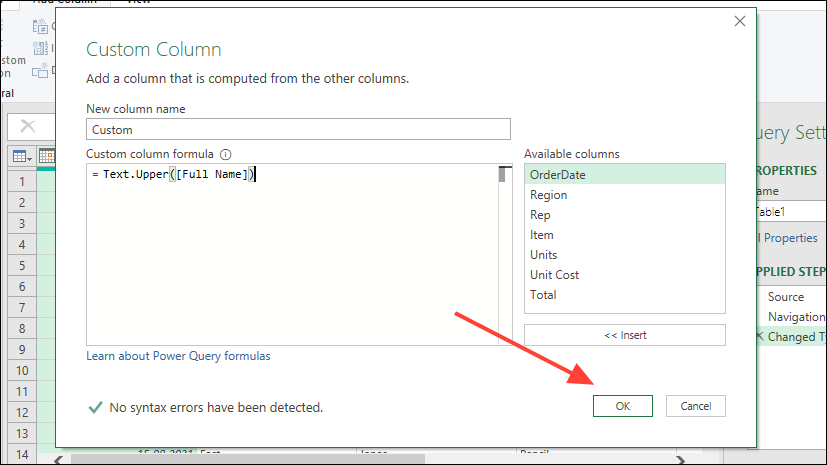This screenshot has height=465, width=827.
Task: Close the Custom Column dialog
Action: [x=739, y=21]
